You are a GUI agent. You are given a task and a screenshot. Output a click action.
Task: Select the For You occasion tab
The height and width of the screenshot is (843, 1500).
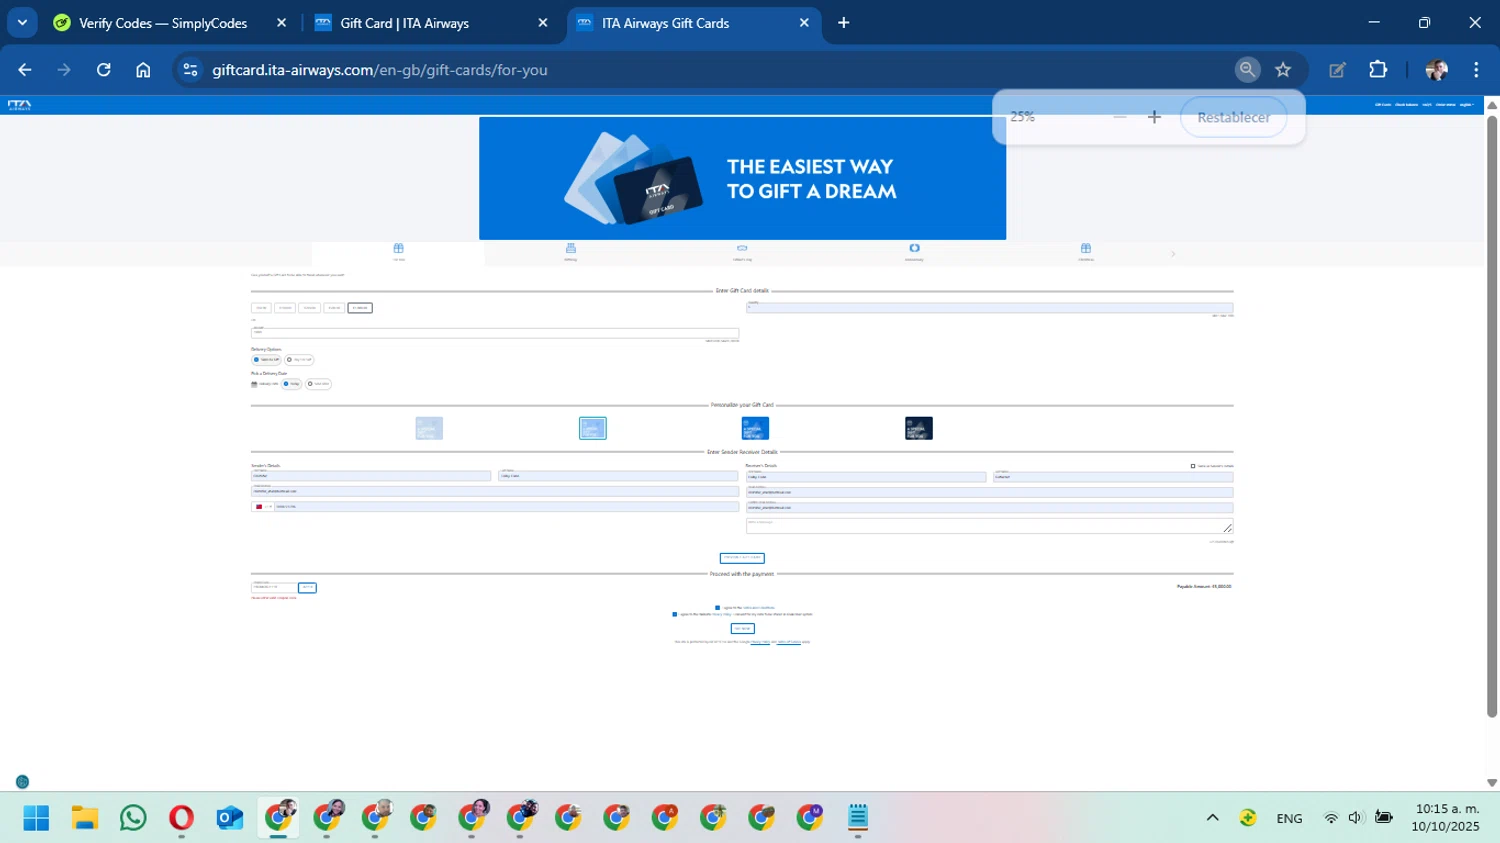pyautogui.click(x=398, y=253)
